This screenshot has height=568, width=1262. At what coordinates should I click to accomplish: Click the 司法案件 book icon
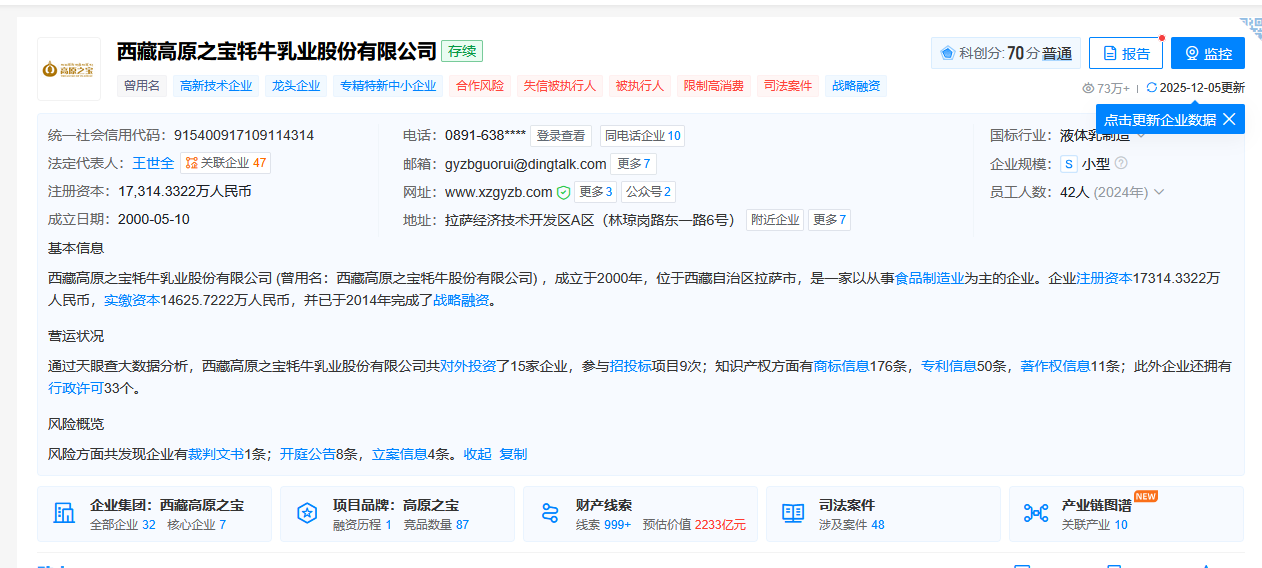(793, 514)
